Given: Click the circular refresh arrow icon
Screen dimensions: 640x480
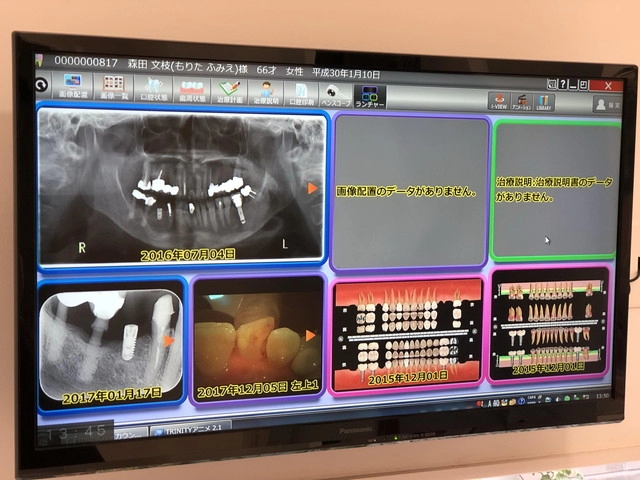Looking at the screenshot, I should 41,85.
